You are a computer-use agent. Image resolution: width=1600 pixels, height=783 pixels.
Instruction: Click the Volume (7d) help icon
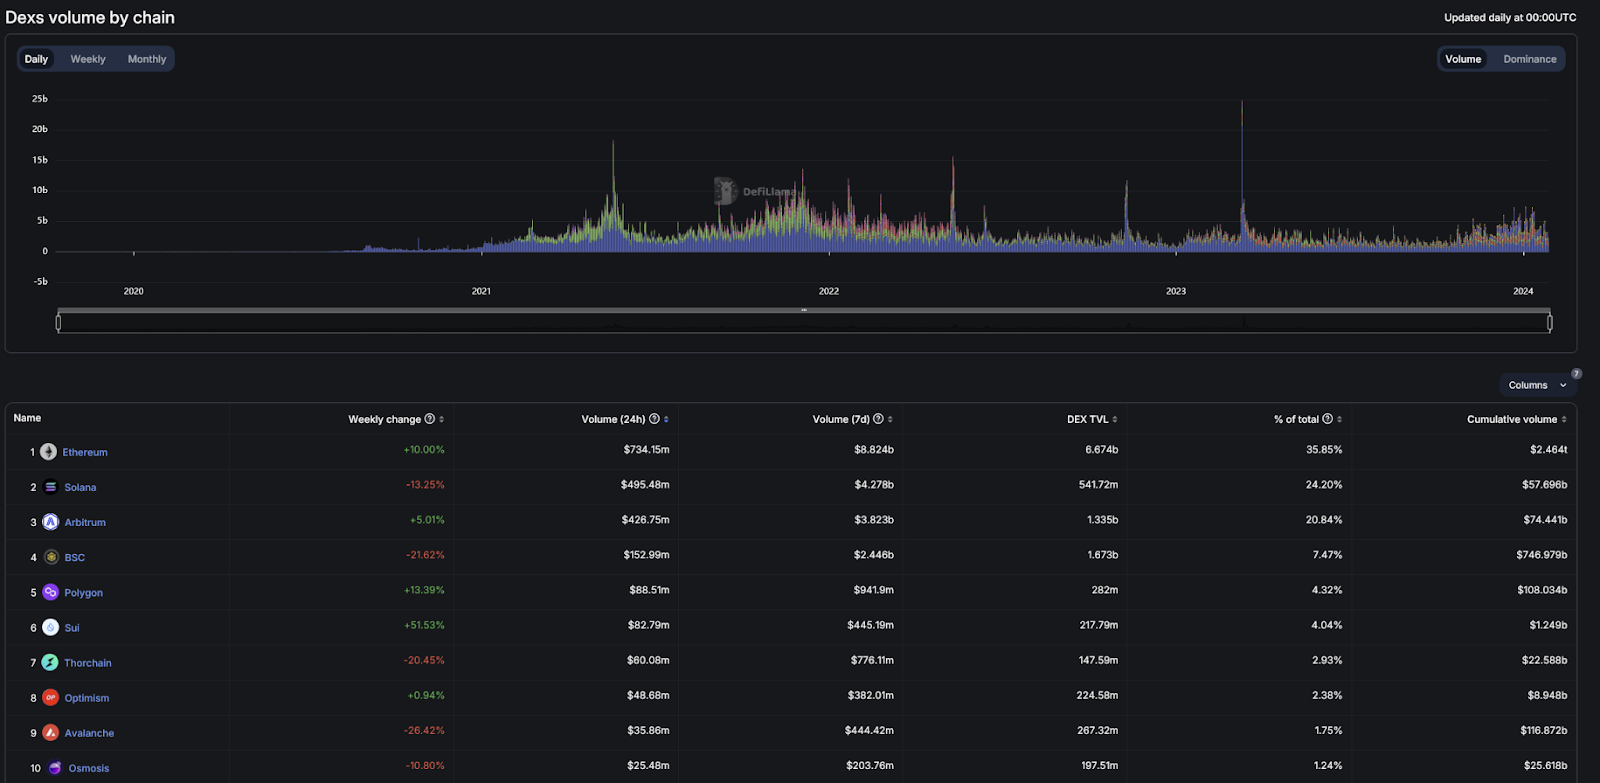[878, 419]
